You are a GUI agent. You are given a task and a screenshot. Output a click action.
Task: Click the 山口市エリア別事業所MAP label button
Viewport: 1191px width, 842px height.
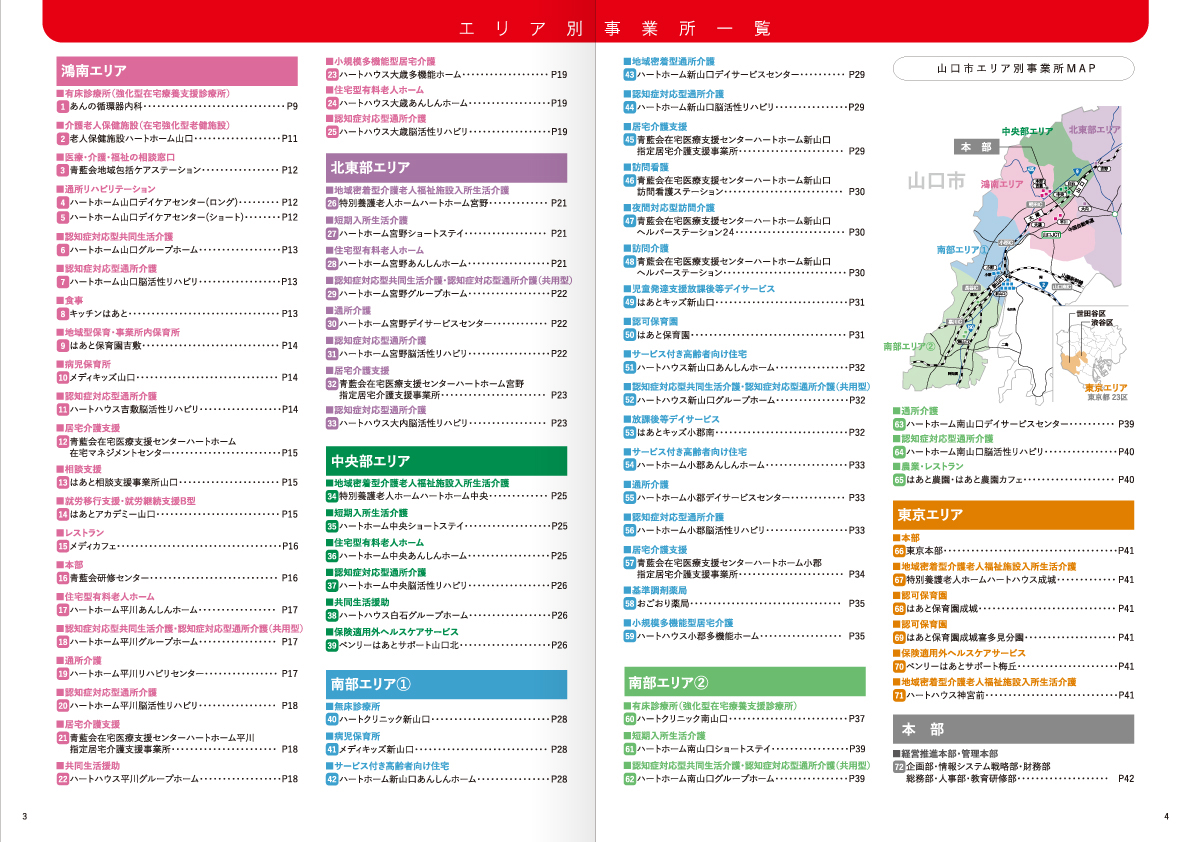tap(1013, 69)
